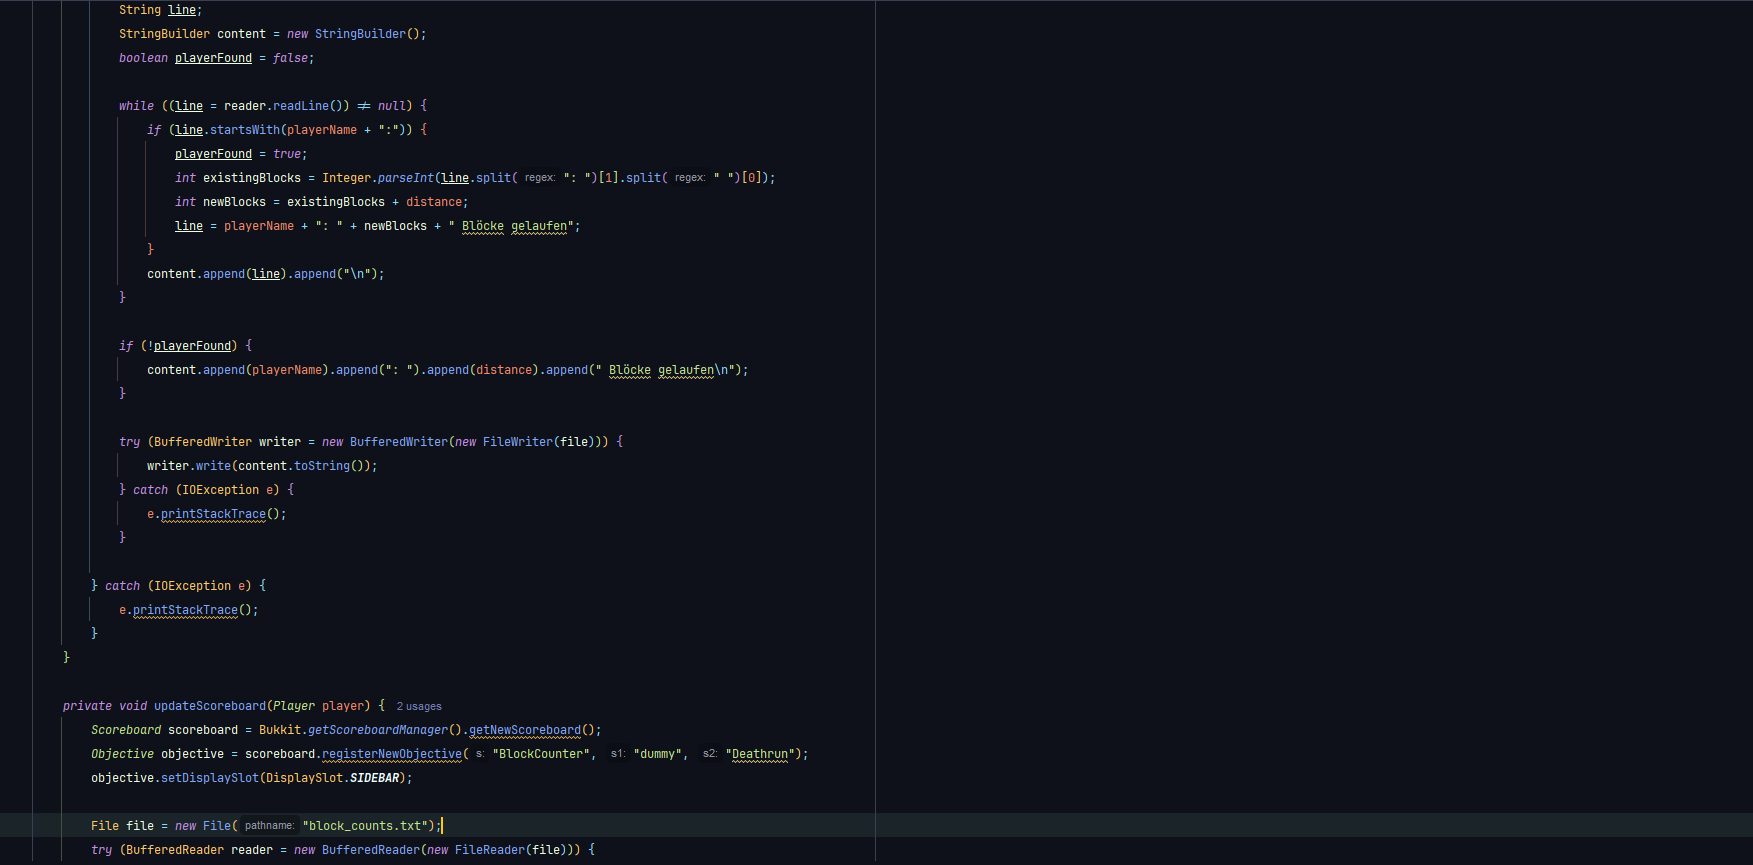Viewport: 1753px width, 865px height.
Task: Click the SIDEBAR constant
Action: click(374, 778)
